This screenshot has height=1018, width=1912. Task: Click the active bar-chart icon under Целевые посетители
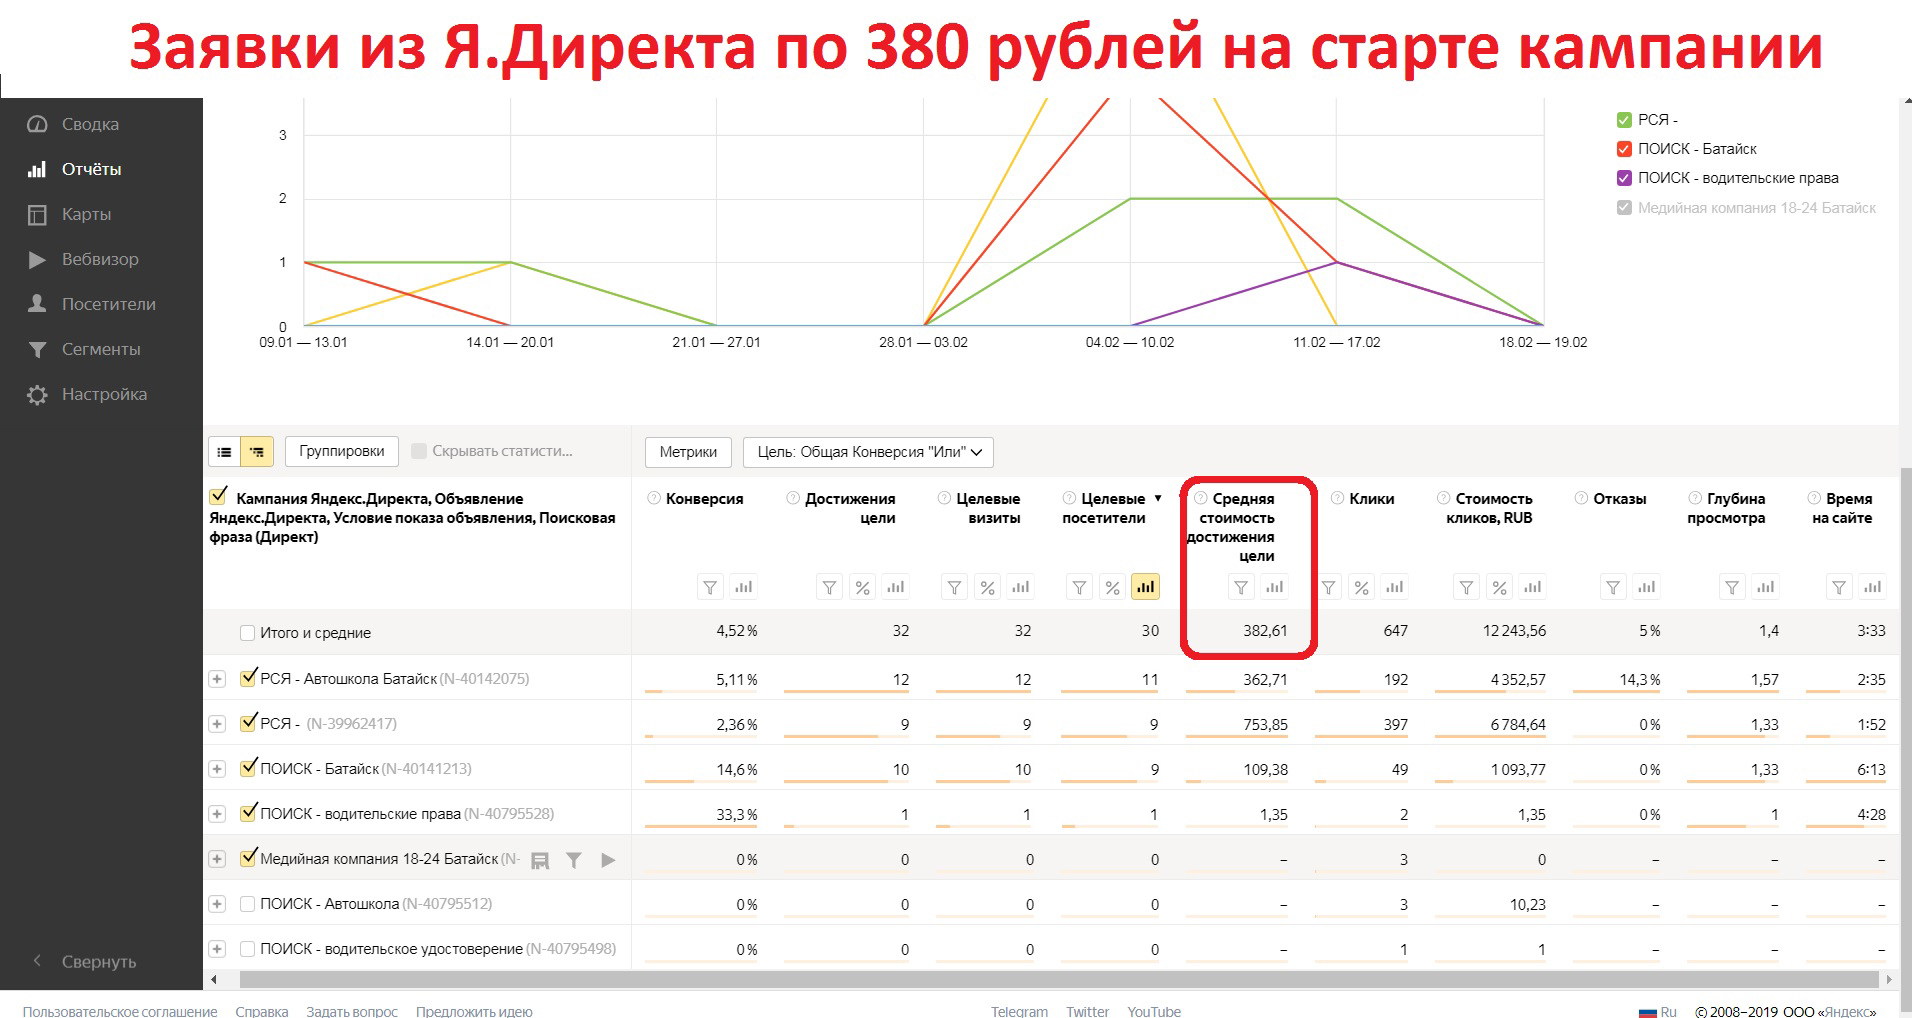pyautogui.click(x=1146, y=588)
